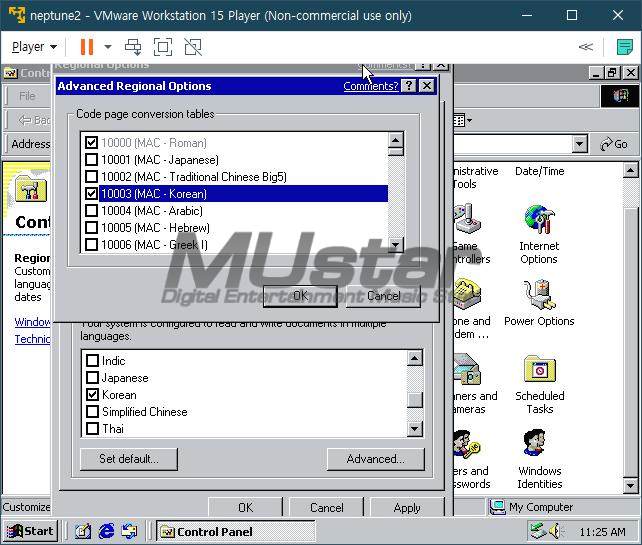The width and height of the screenshot is (642, 545).
Task: Uncheck the 10003 (MAC - Korean) box
Action: click(91, 194)
